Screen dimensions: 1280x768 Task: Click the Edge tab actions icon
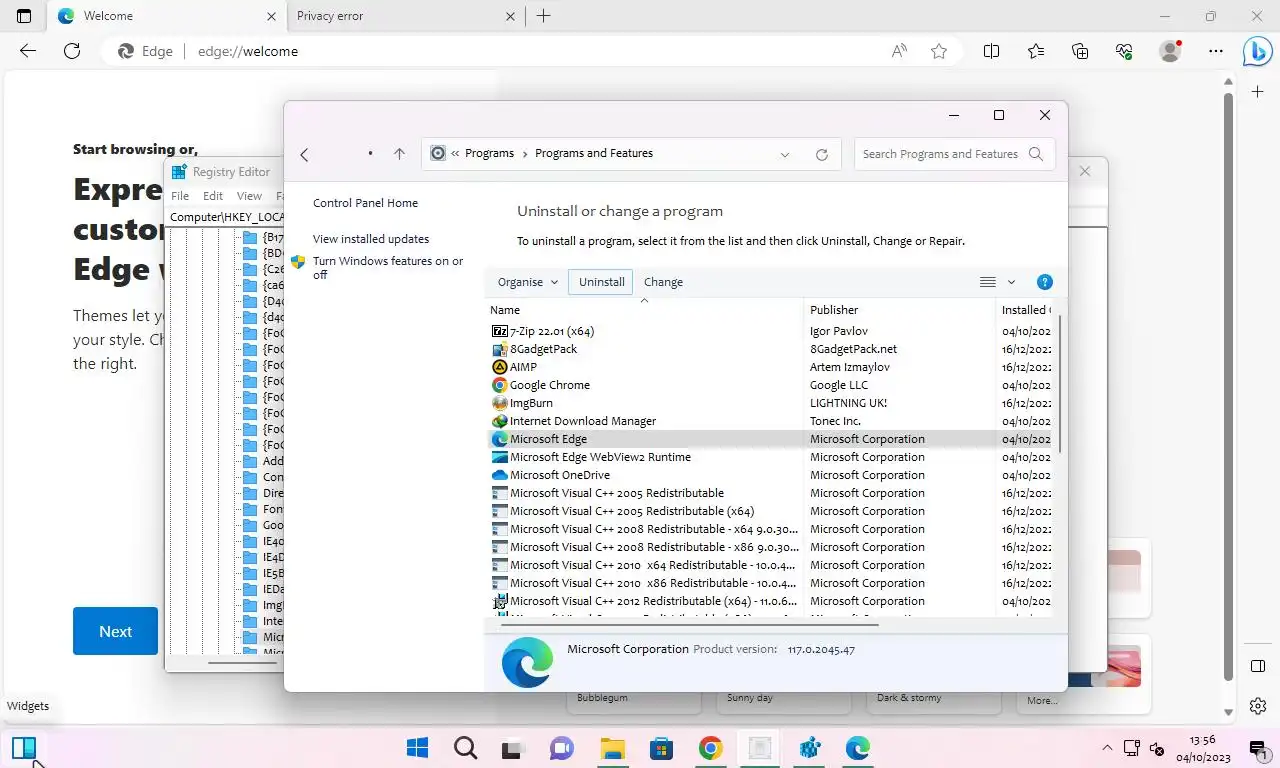(24, 16)
